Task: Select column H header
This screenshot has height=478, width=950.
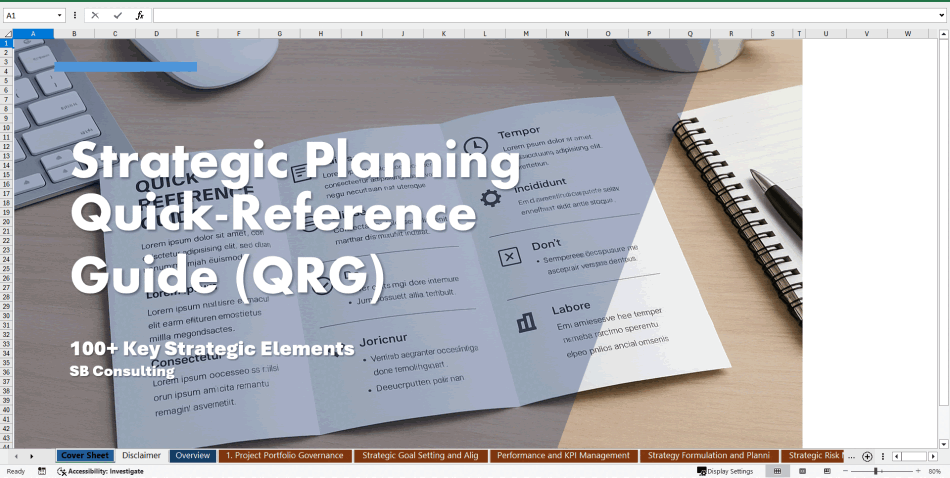Action: 321,34
